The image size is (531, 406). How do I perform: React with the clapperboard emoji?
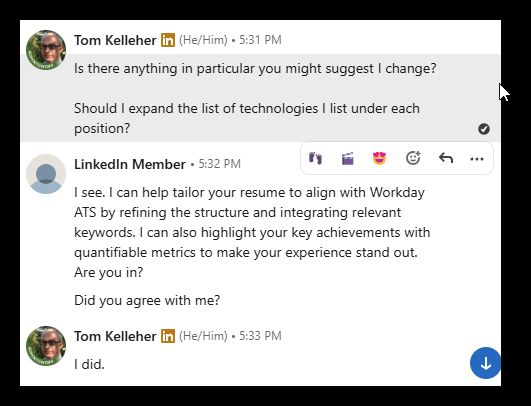347,158
